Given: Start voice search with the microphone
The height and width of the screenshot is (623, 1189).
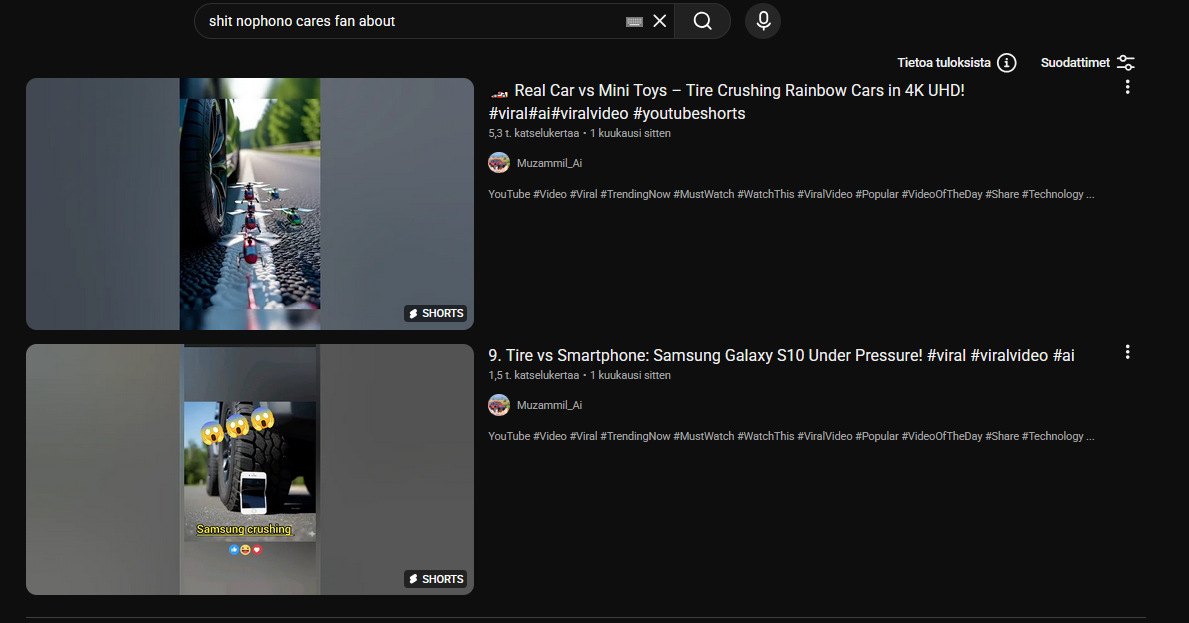Looking at the screenshot, I should 763,21.
